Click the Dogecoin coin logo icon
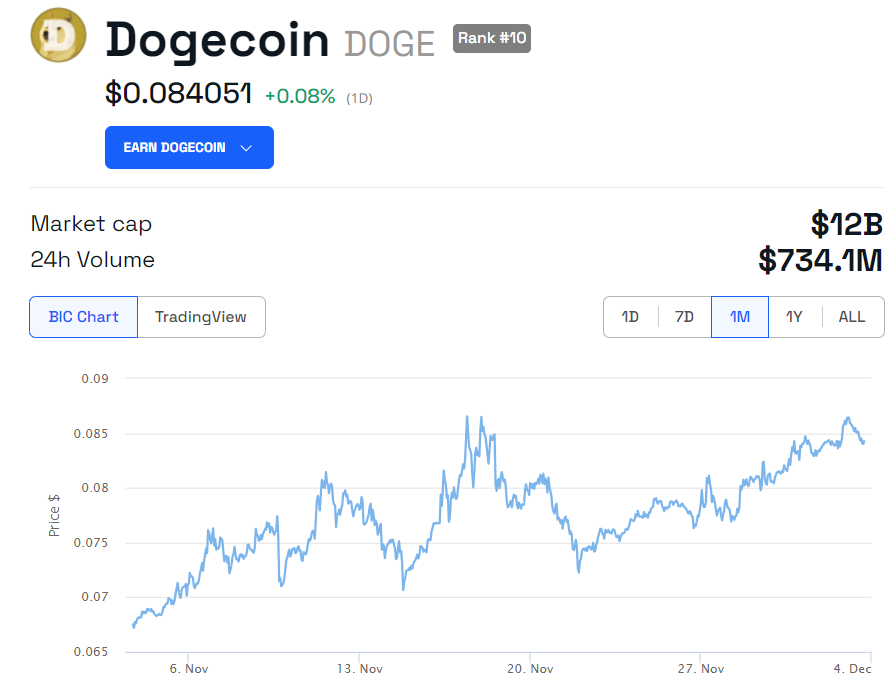 pos(58,35)
